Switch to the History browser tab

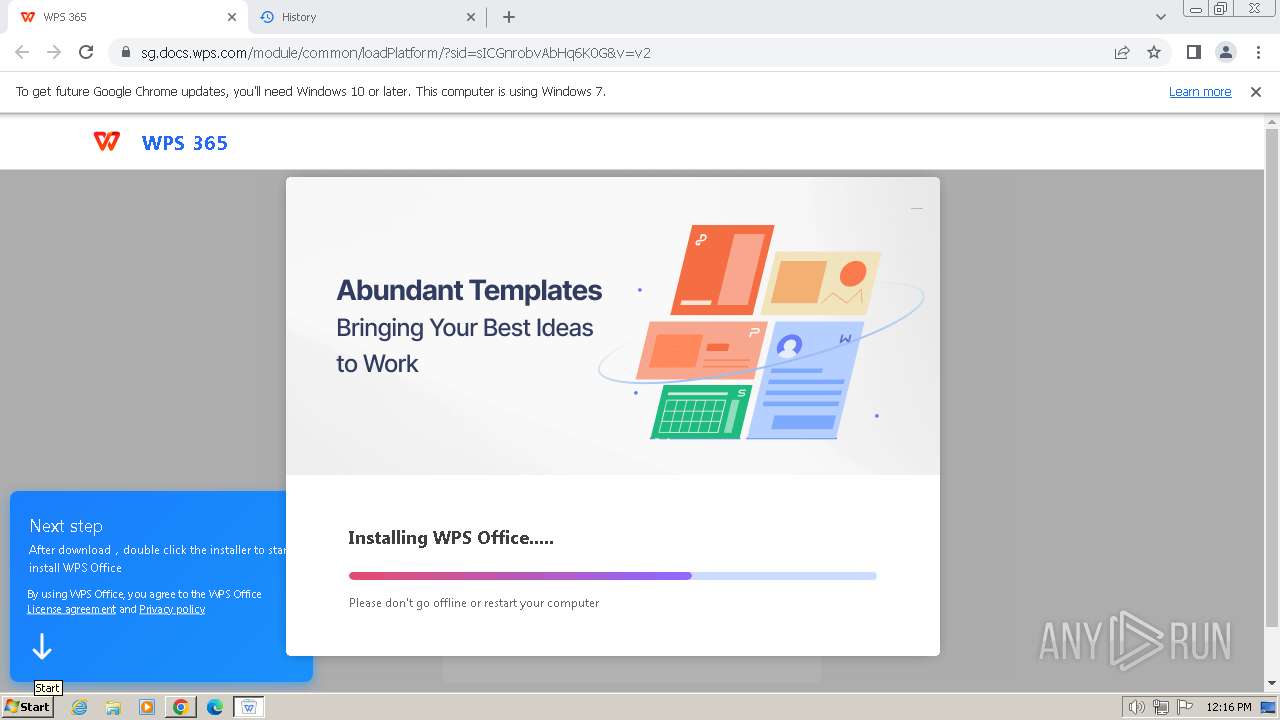[x=368, y=17]
